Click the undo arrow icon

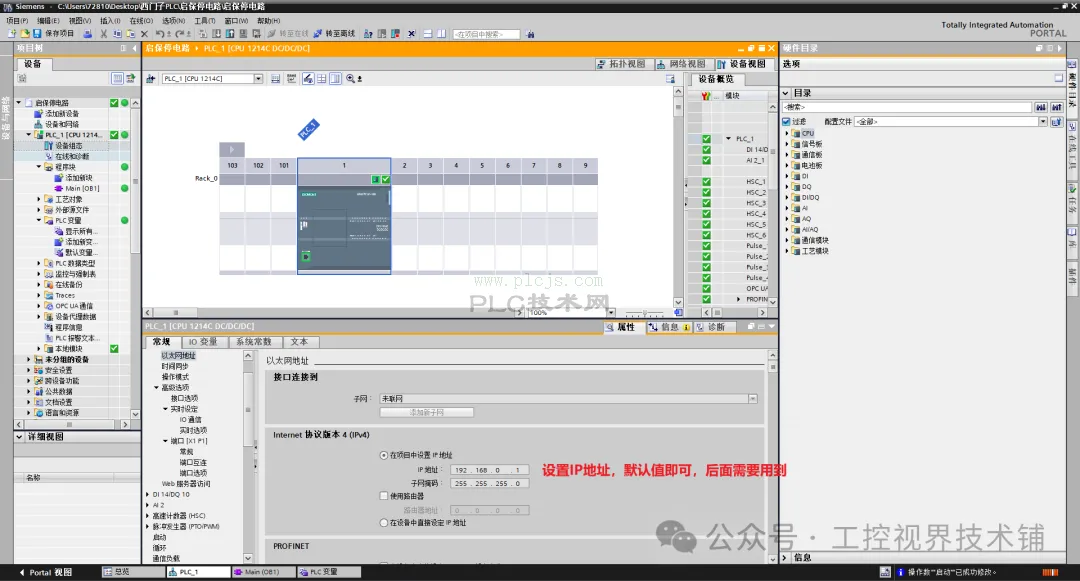pos(160,33)
